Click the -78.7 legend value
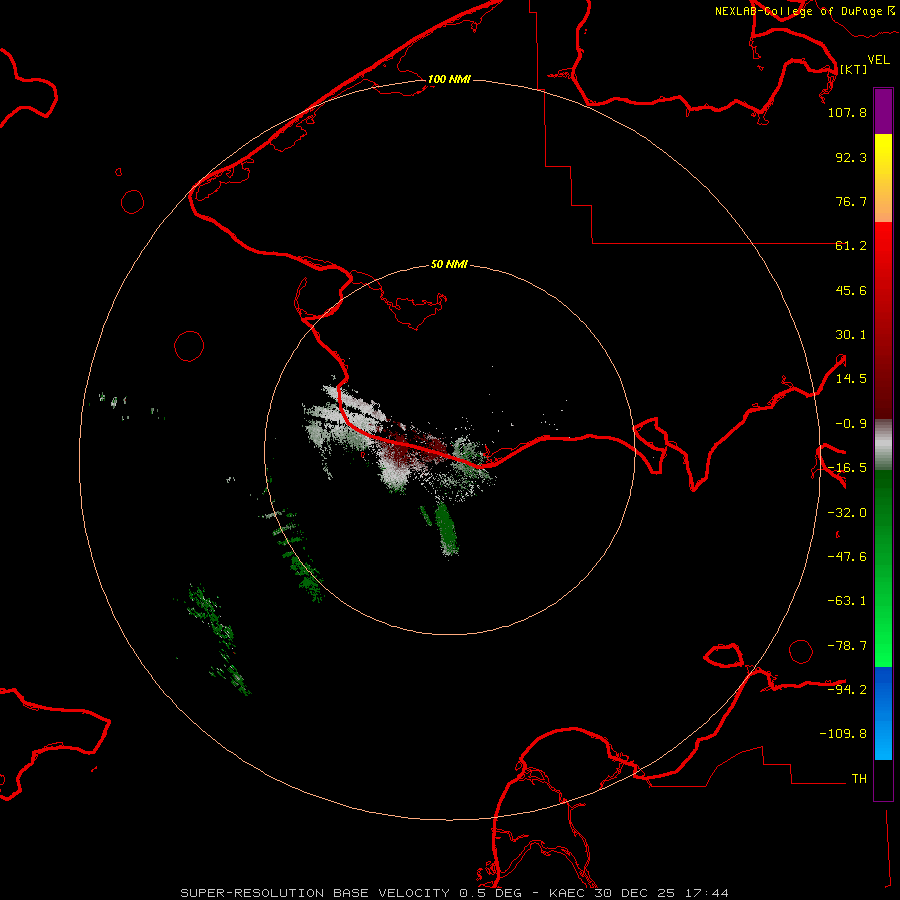Viewport: 900px width, 900px height. (847, 646)
